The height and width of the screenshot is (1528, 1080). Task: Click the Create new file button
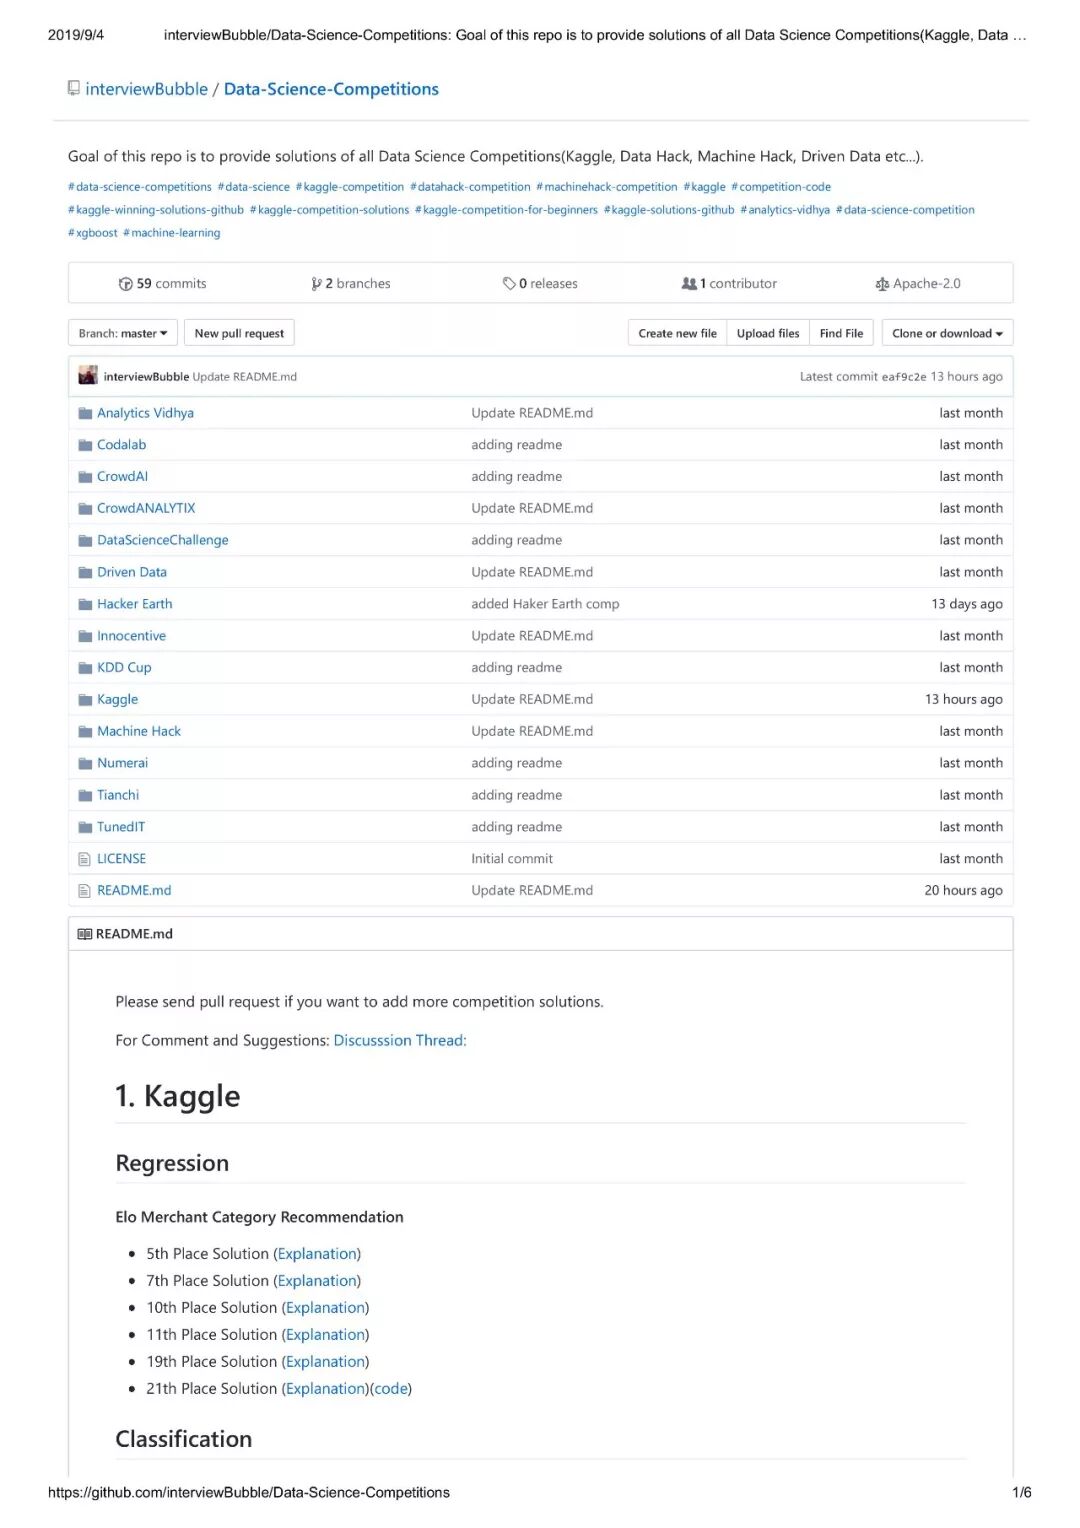tap(677, 333)
